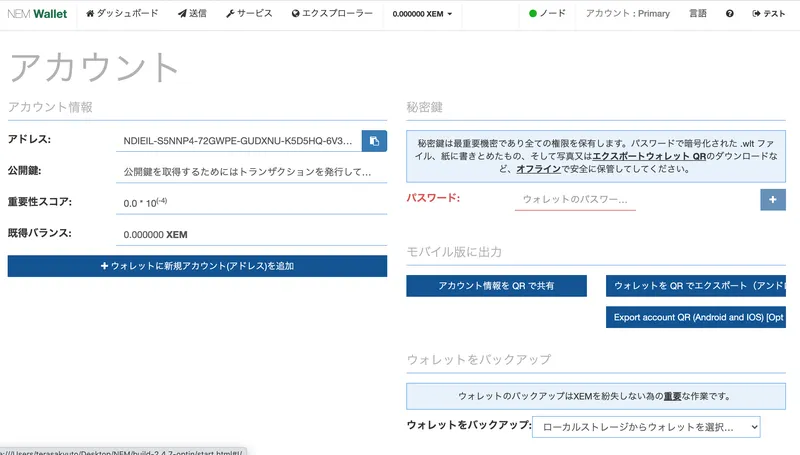The image size is (800, 455).
Task: Click the plus button beside password
Action: pyautogui.click(x=772, y=199)
